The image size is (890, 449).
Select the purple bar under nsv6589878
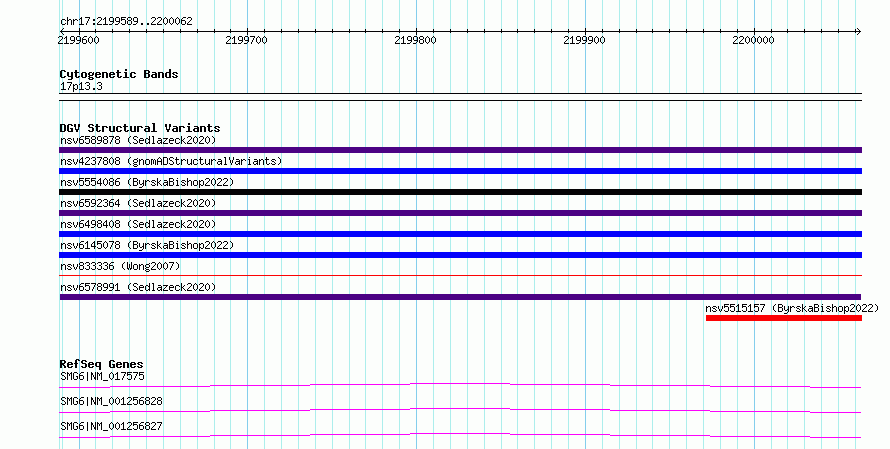460,150
